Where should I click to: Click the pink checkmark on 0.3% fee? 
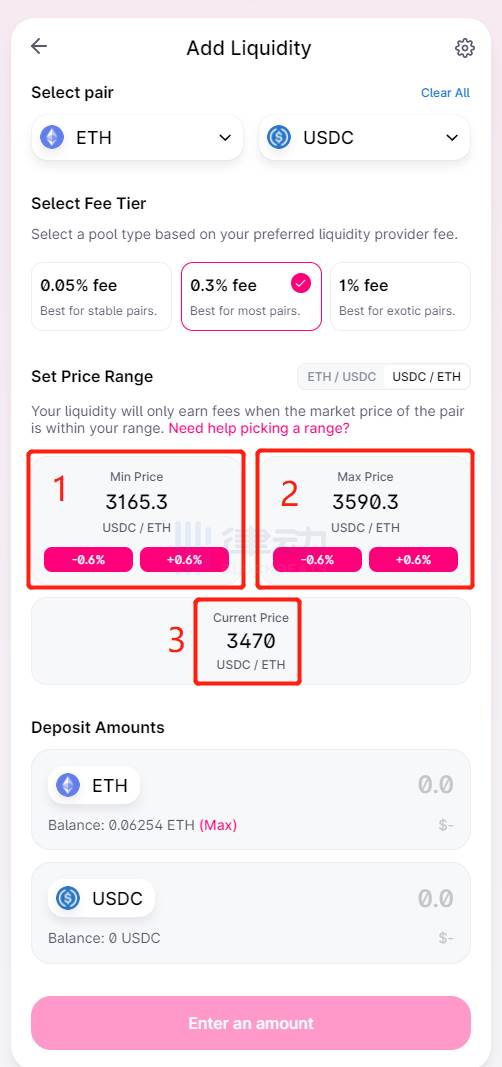point(300,283)
